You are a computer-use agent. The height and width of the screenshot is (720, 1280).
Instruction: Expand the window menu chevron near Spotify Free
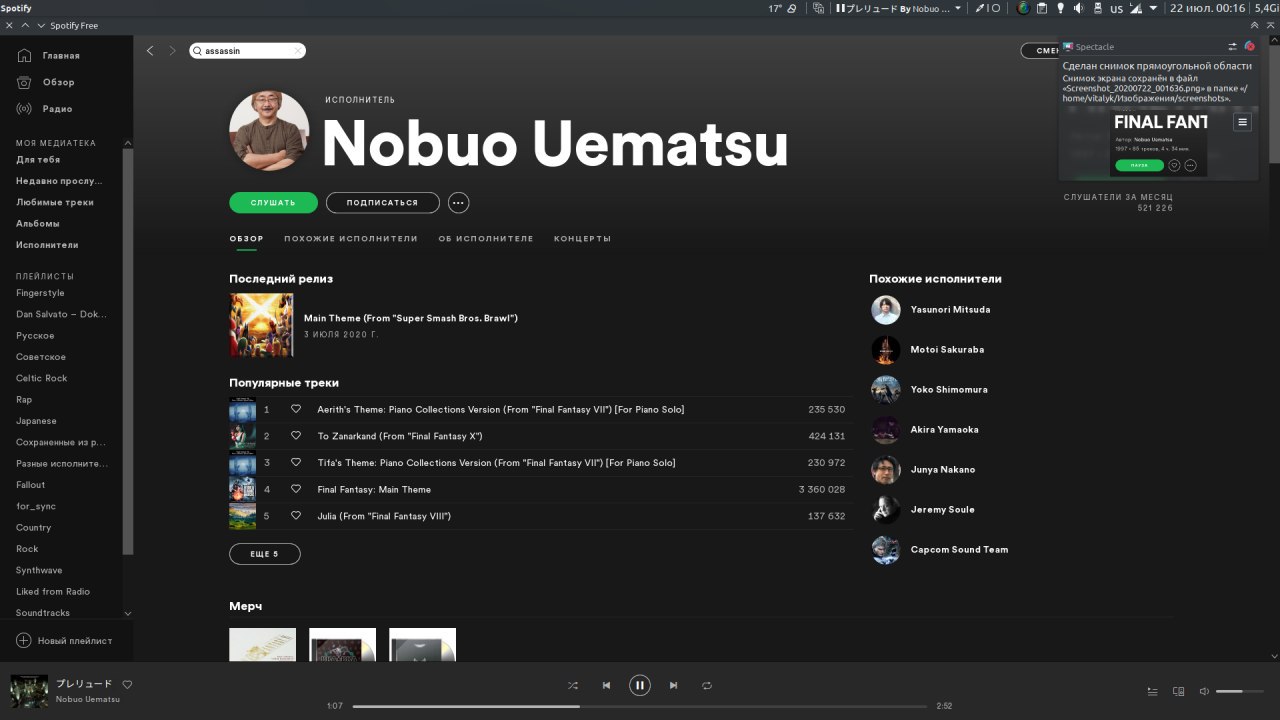pyautogui.click(x=41, y=25)
